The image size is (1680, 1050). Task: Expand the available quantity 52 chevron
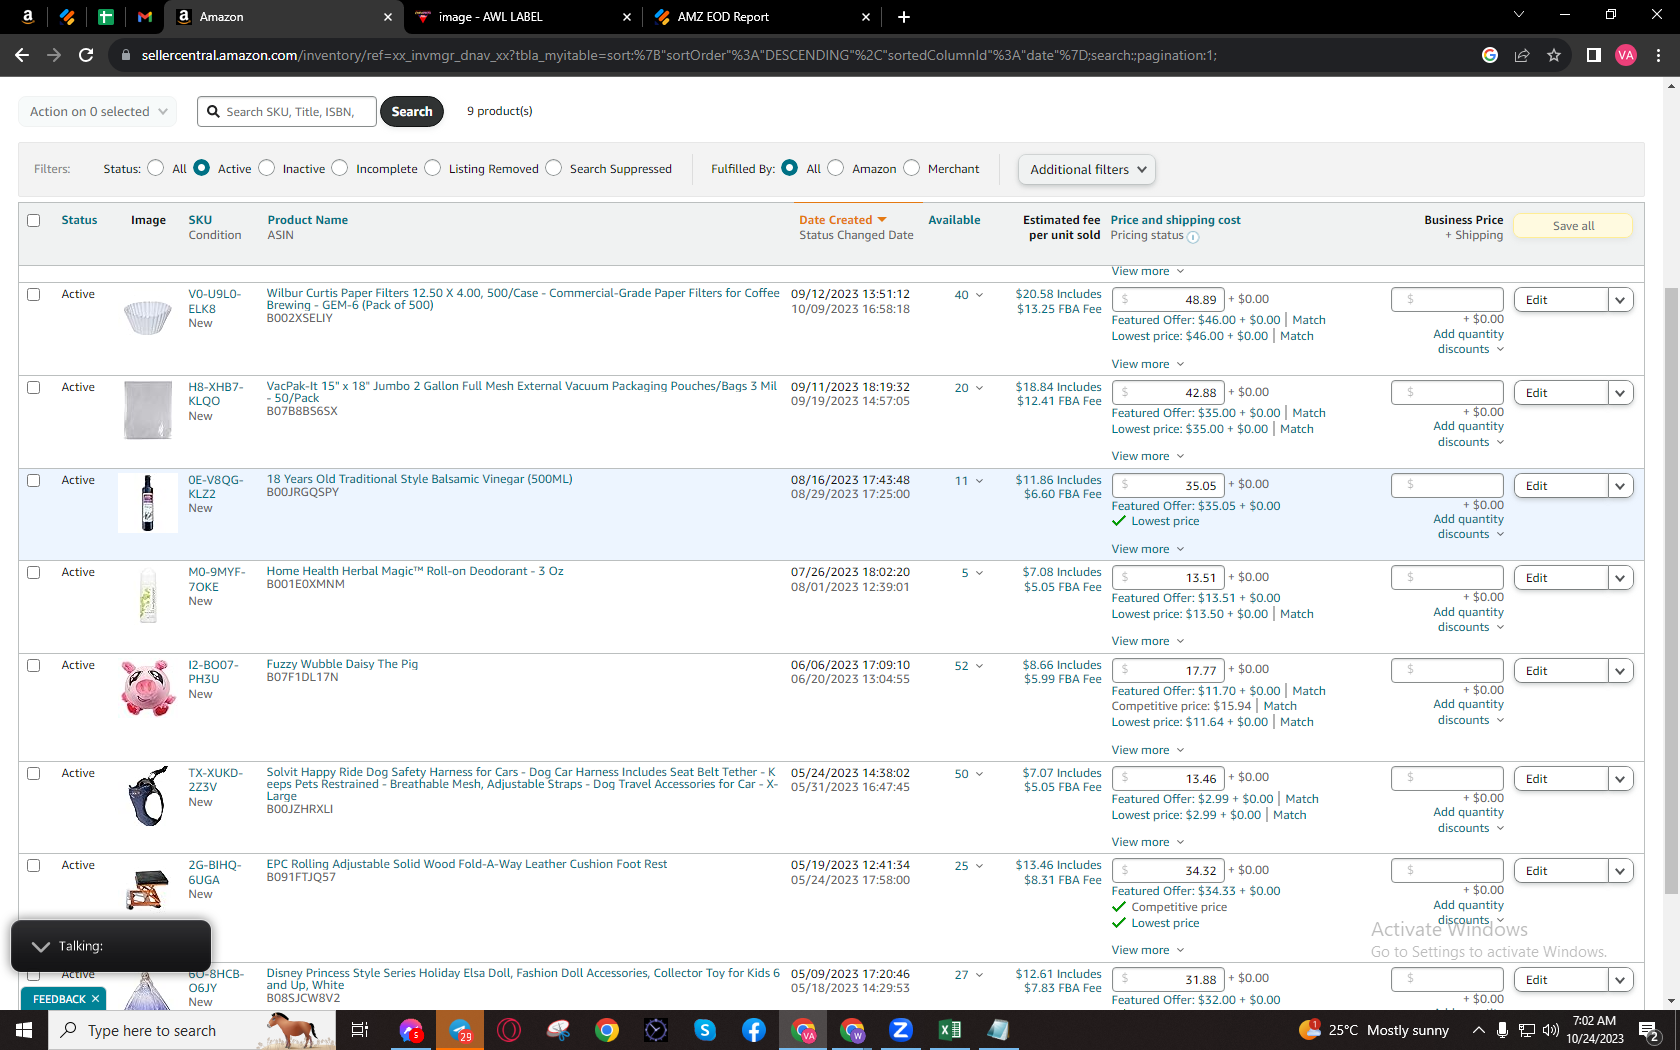[x=979, y=666]
